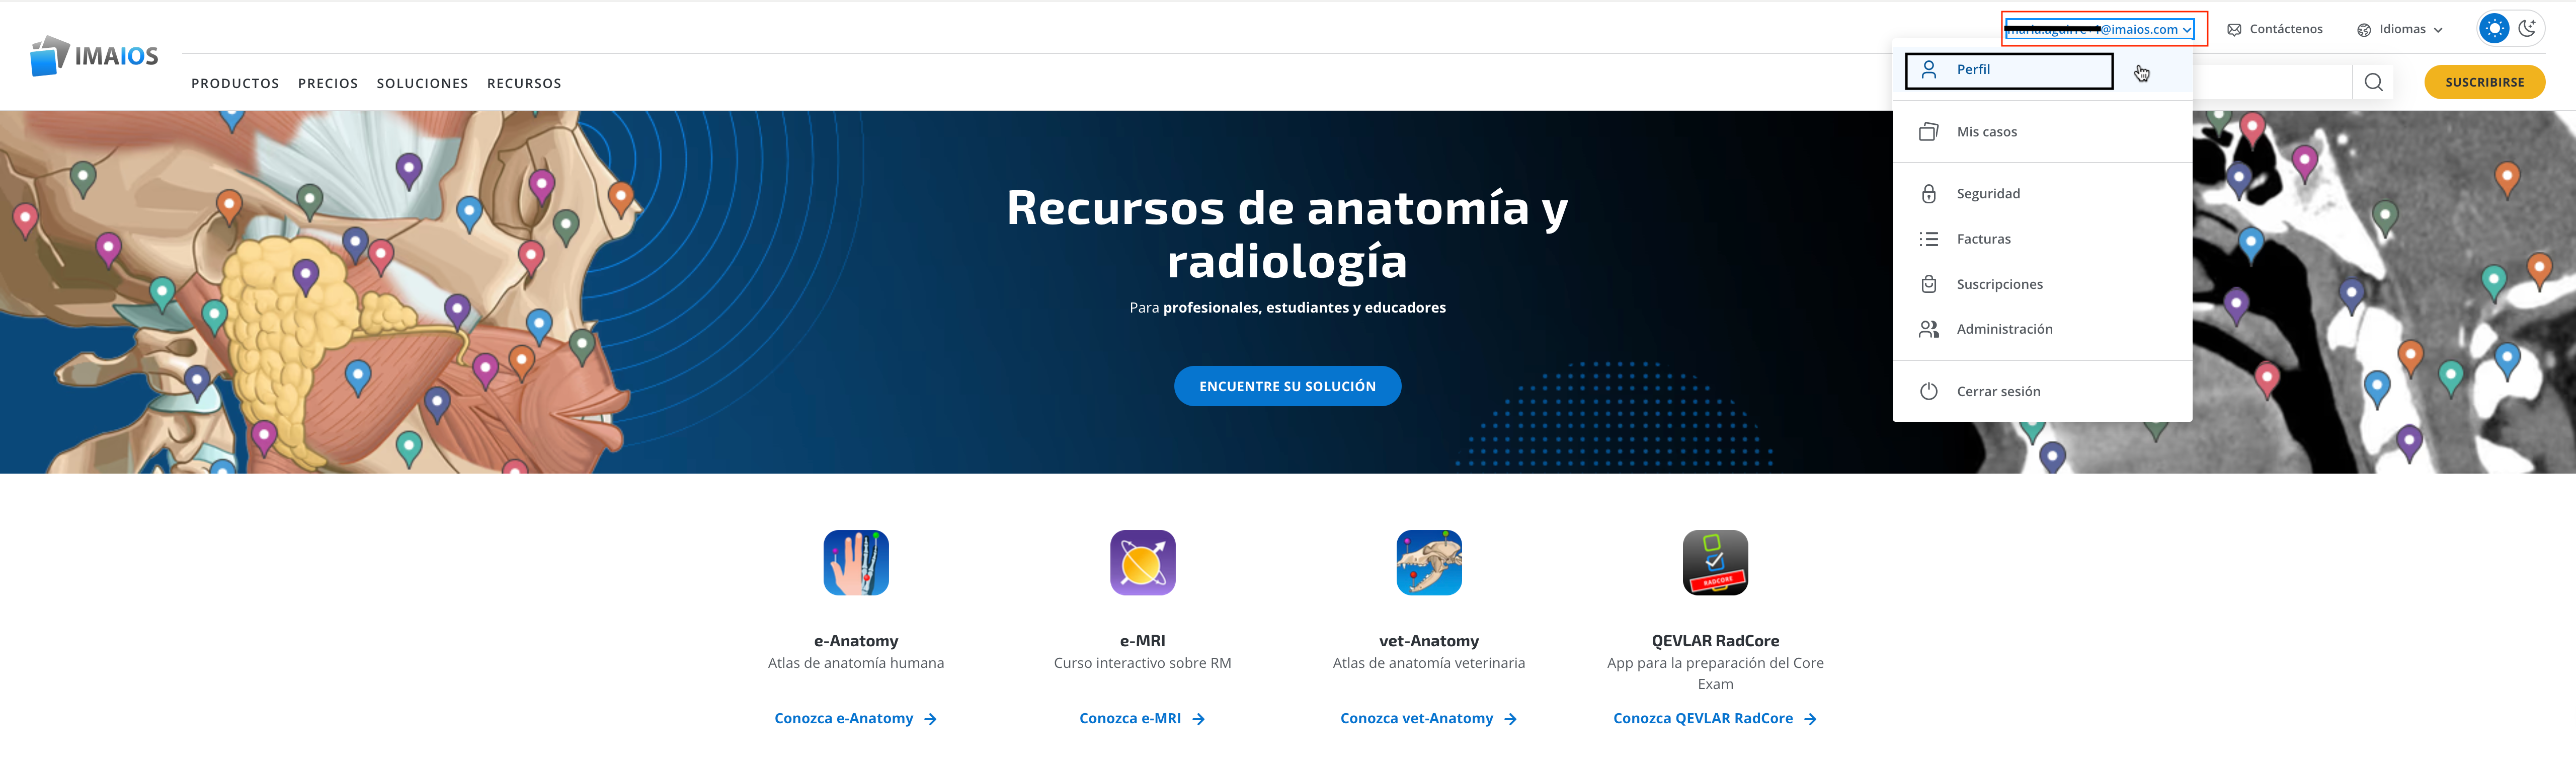Click the e-Anatomy hand app icon
The height and width of the screenshot is (760, 2576).
click(x=856, y=563)
